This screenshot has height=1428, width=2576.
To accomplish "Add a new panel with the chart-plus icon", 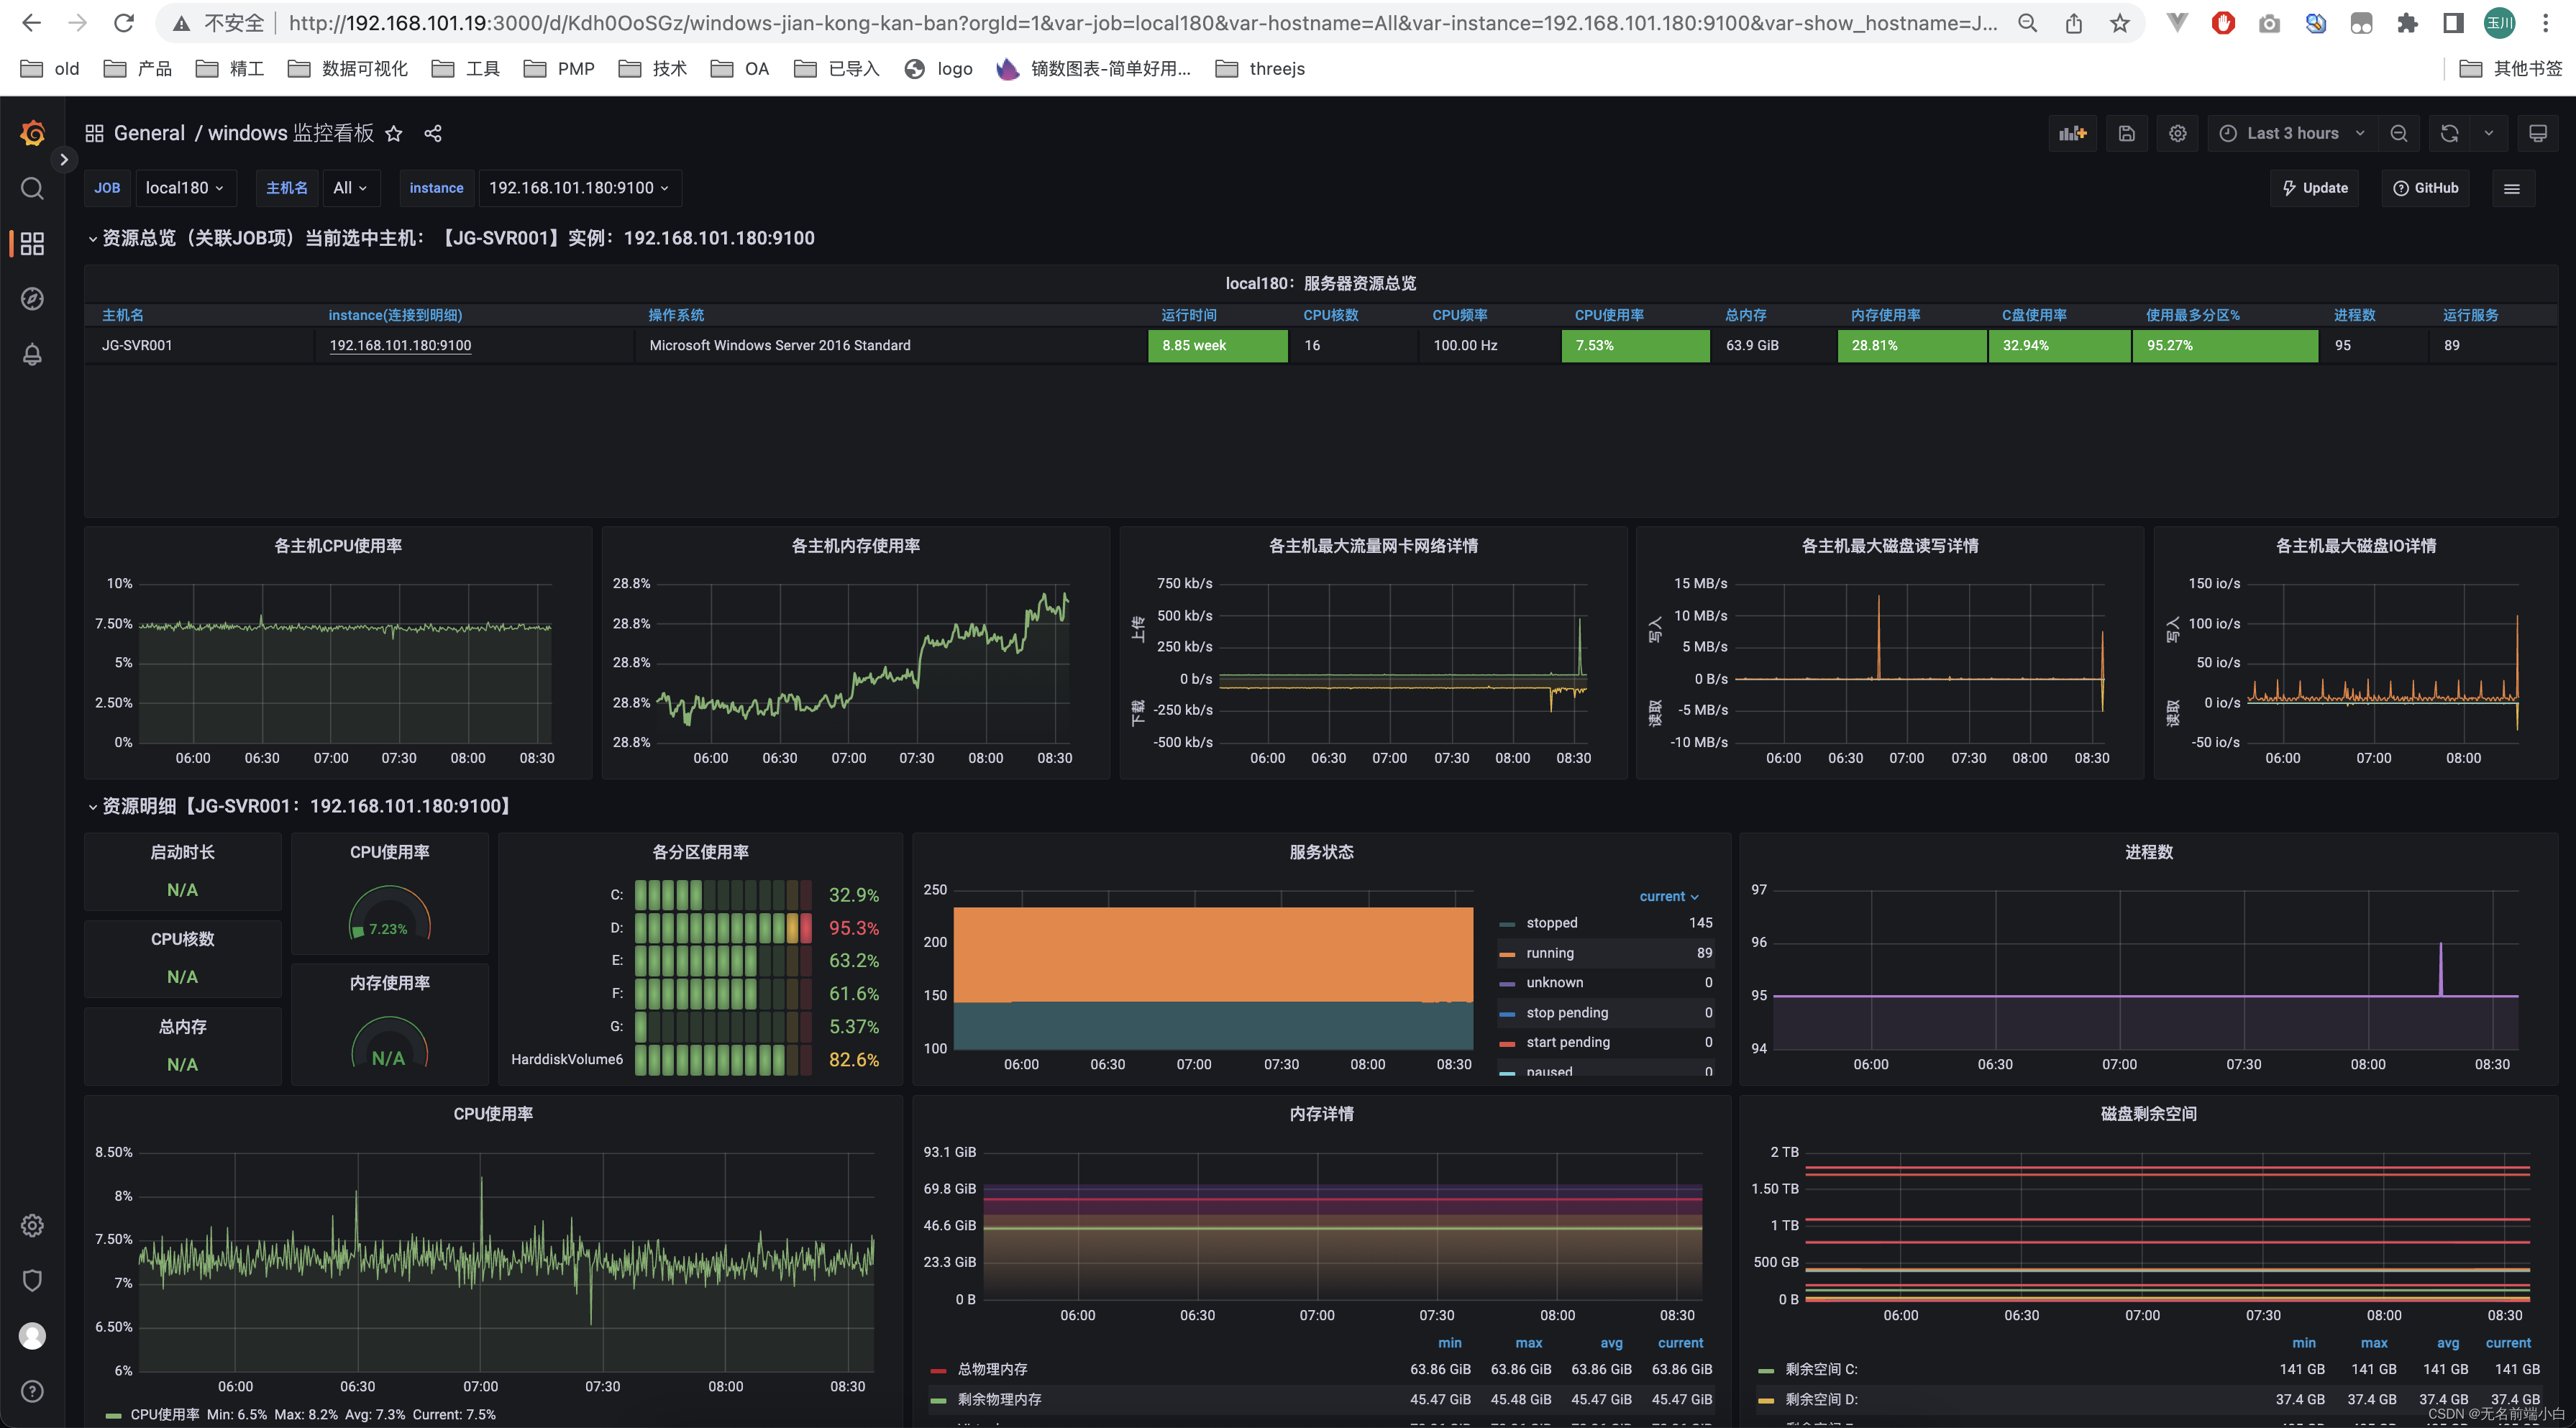I will (2073, 133).
